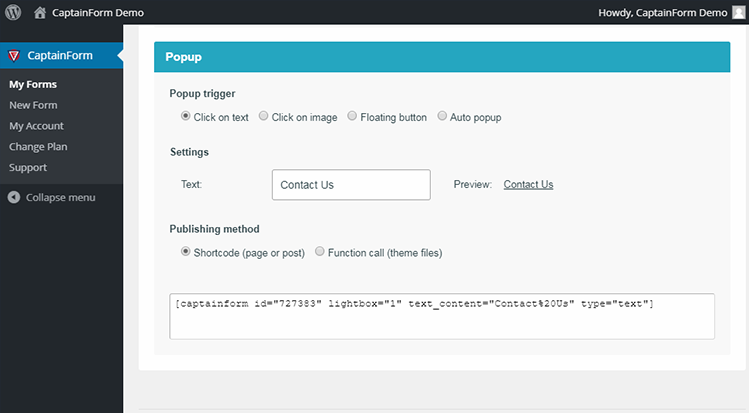Choose Floating button trigger option
The image size is (749, 413).
click(352, 116)
